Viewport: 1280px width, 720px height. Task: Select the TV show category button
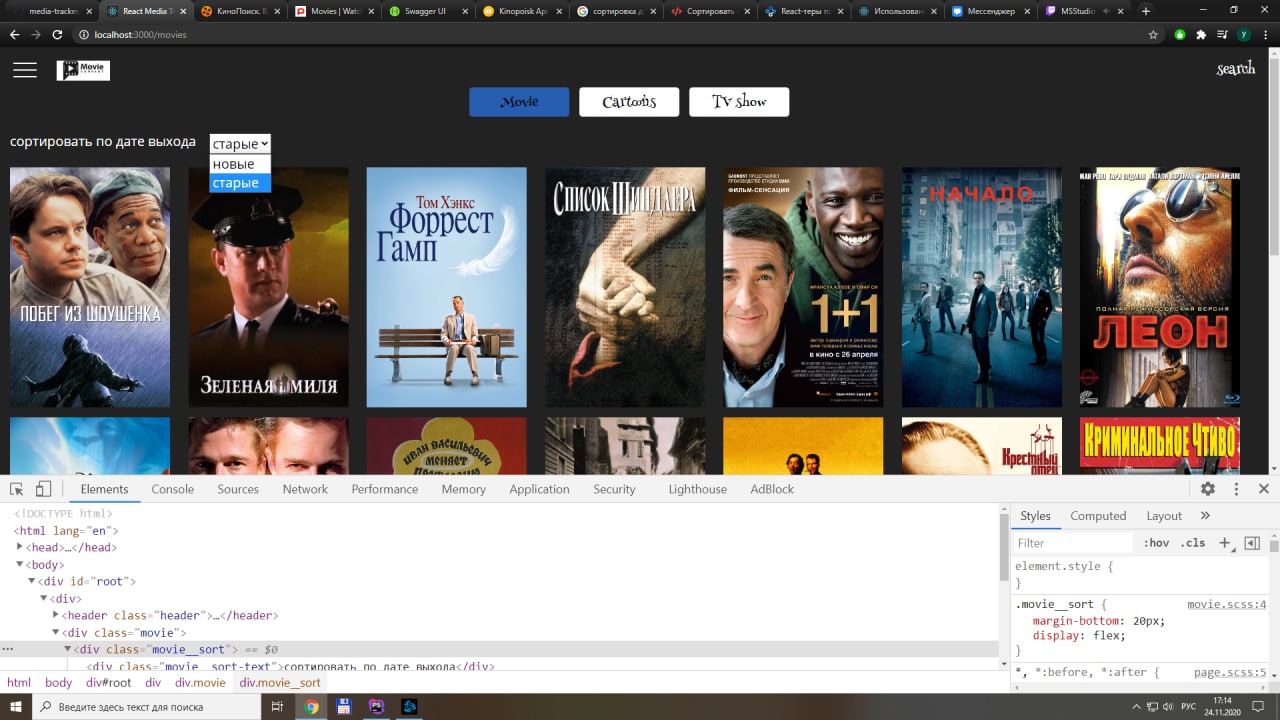(x=739, y=102)
